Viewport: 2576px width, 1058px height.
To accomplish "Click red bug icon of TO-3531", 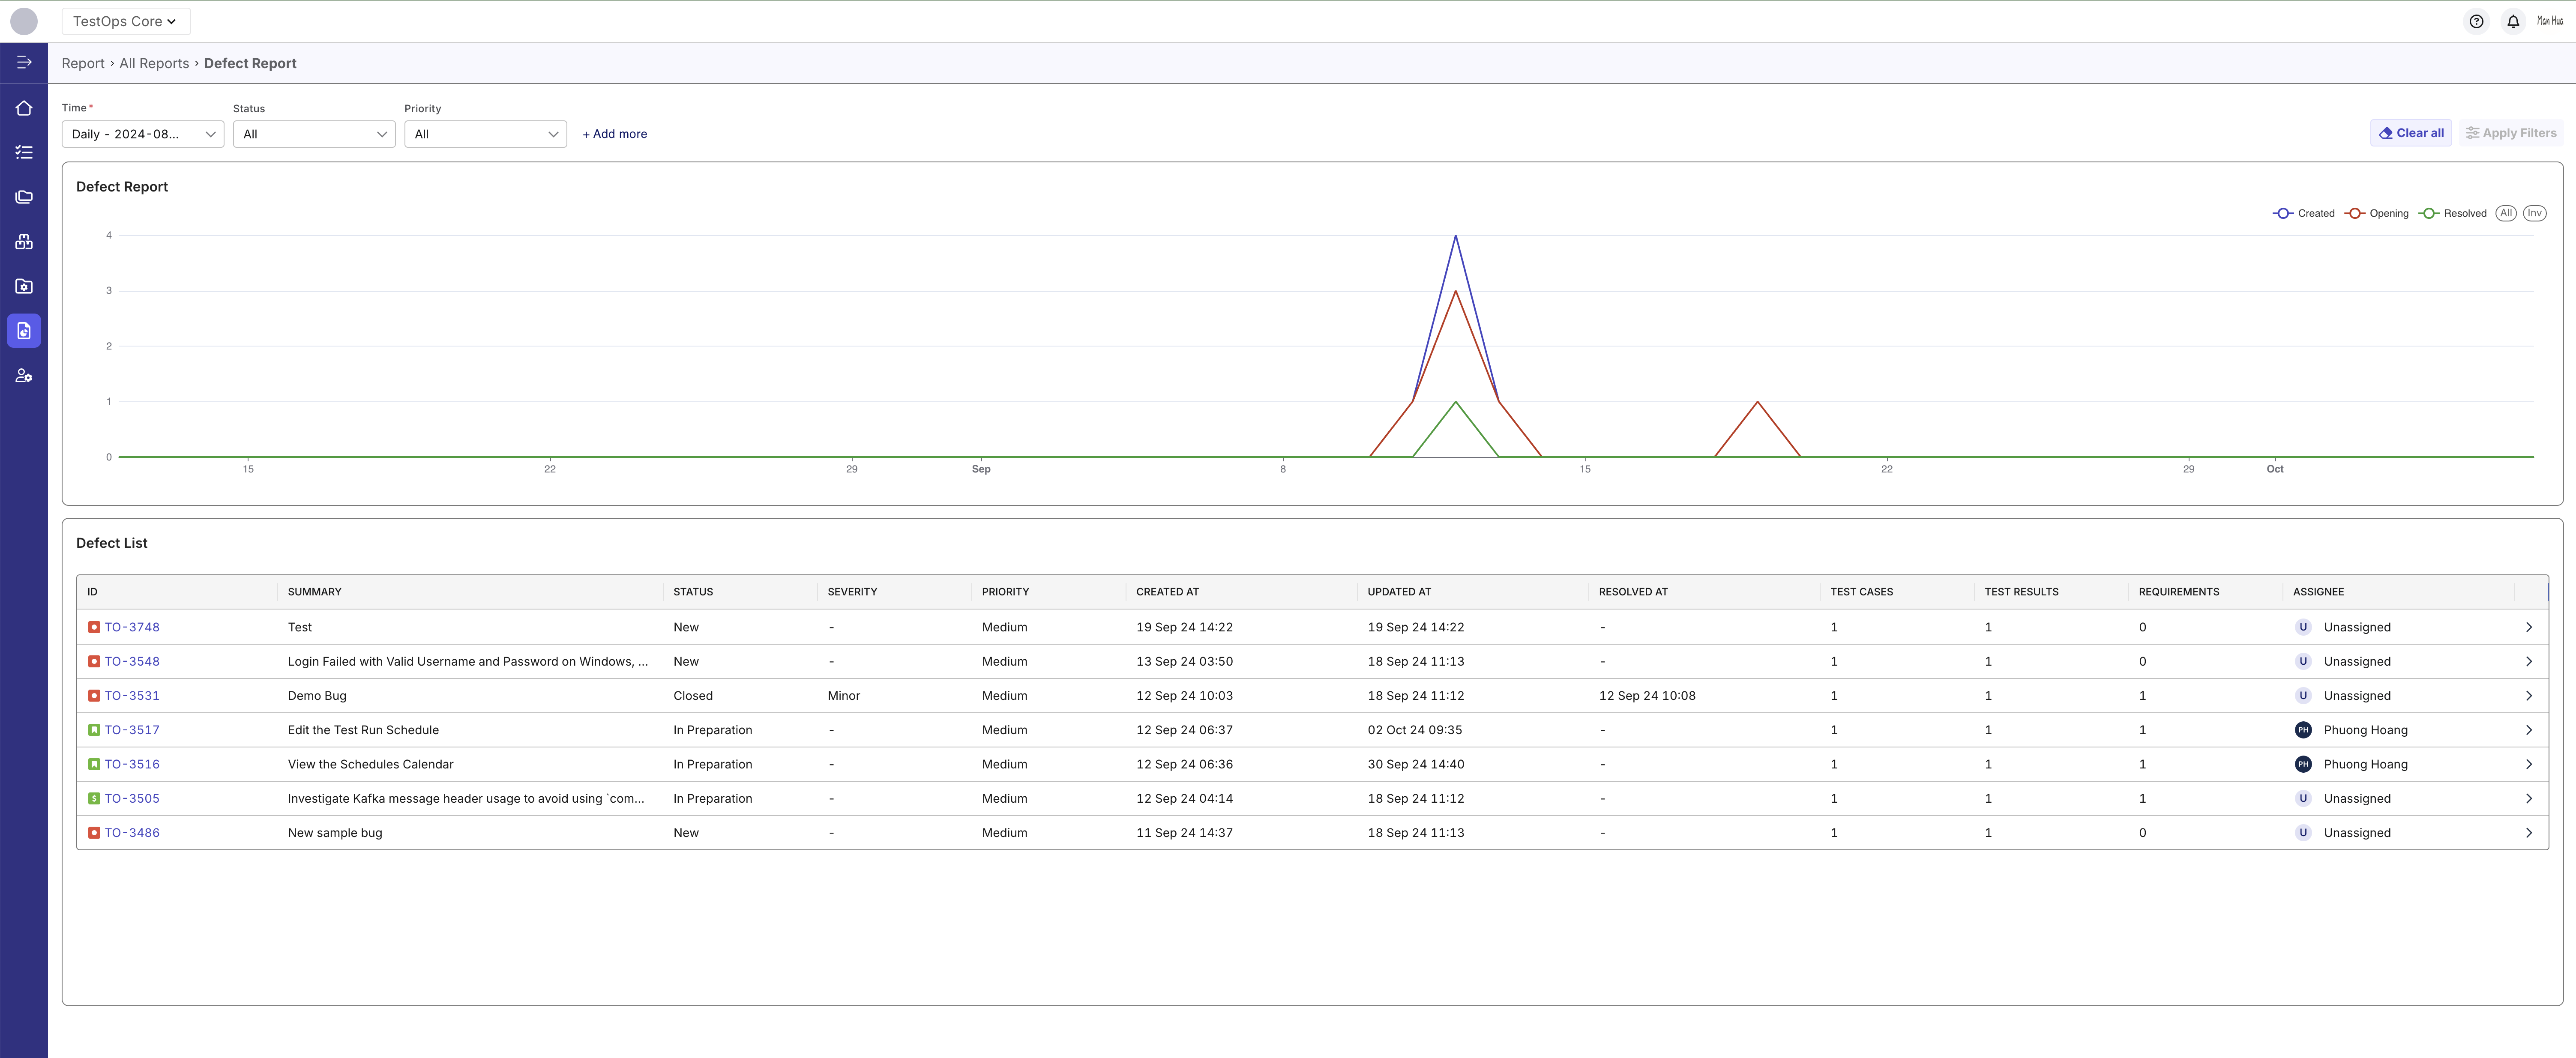I will [94, 696].
